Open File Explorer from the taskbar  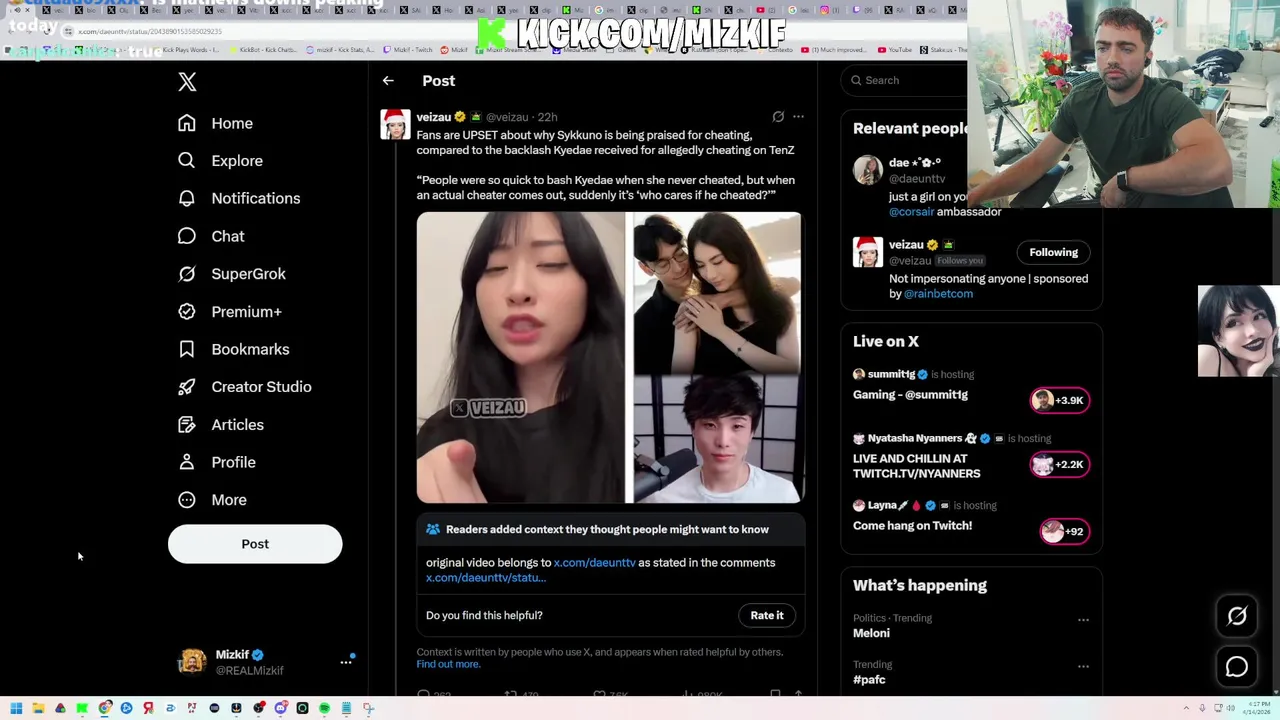(x=38, y=708)
